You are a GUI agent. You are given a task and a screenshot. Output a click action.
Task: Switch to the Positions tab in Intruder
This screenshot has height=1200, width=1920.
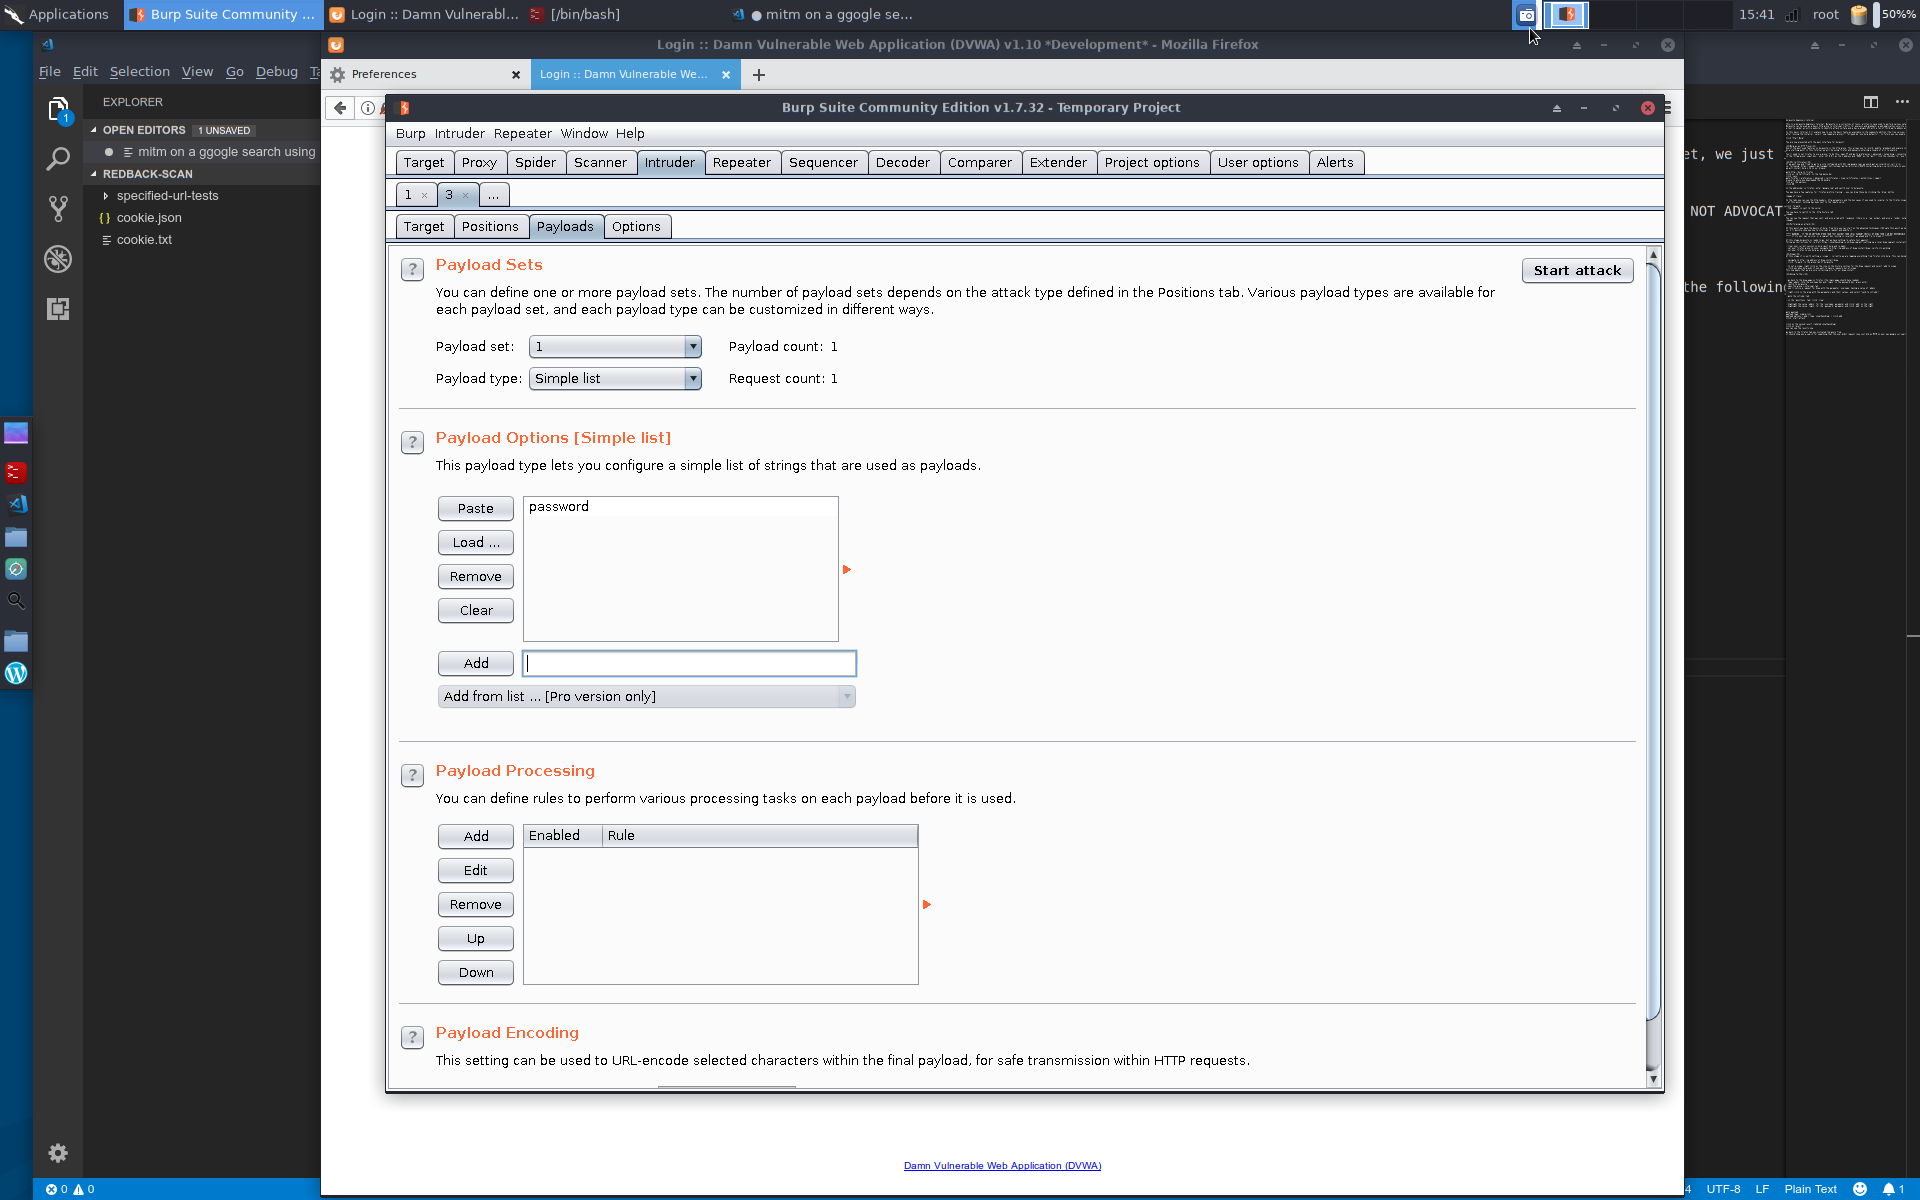point(491,226)
